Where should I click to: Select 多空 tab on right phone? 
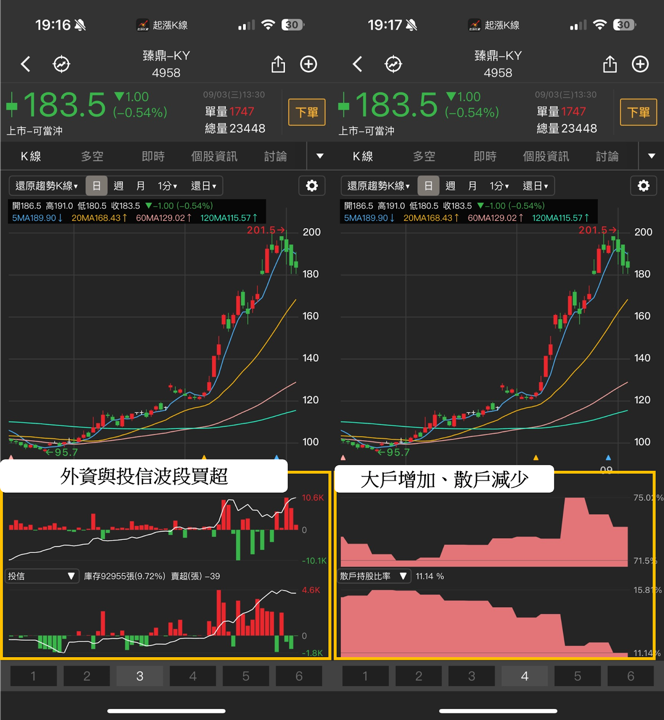(424, 157)
